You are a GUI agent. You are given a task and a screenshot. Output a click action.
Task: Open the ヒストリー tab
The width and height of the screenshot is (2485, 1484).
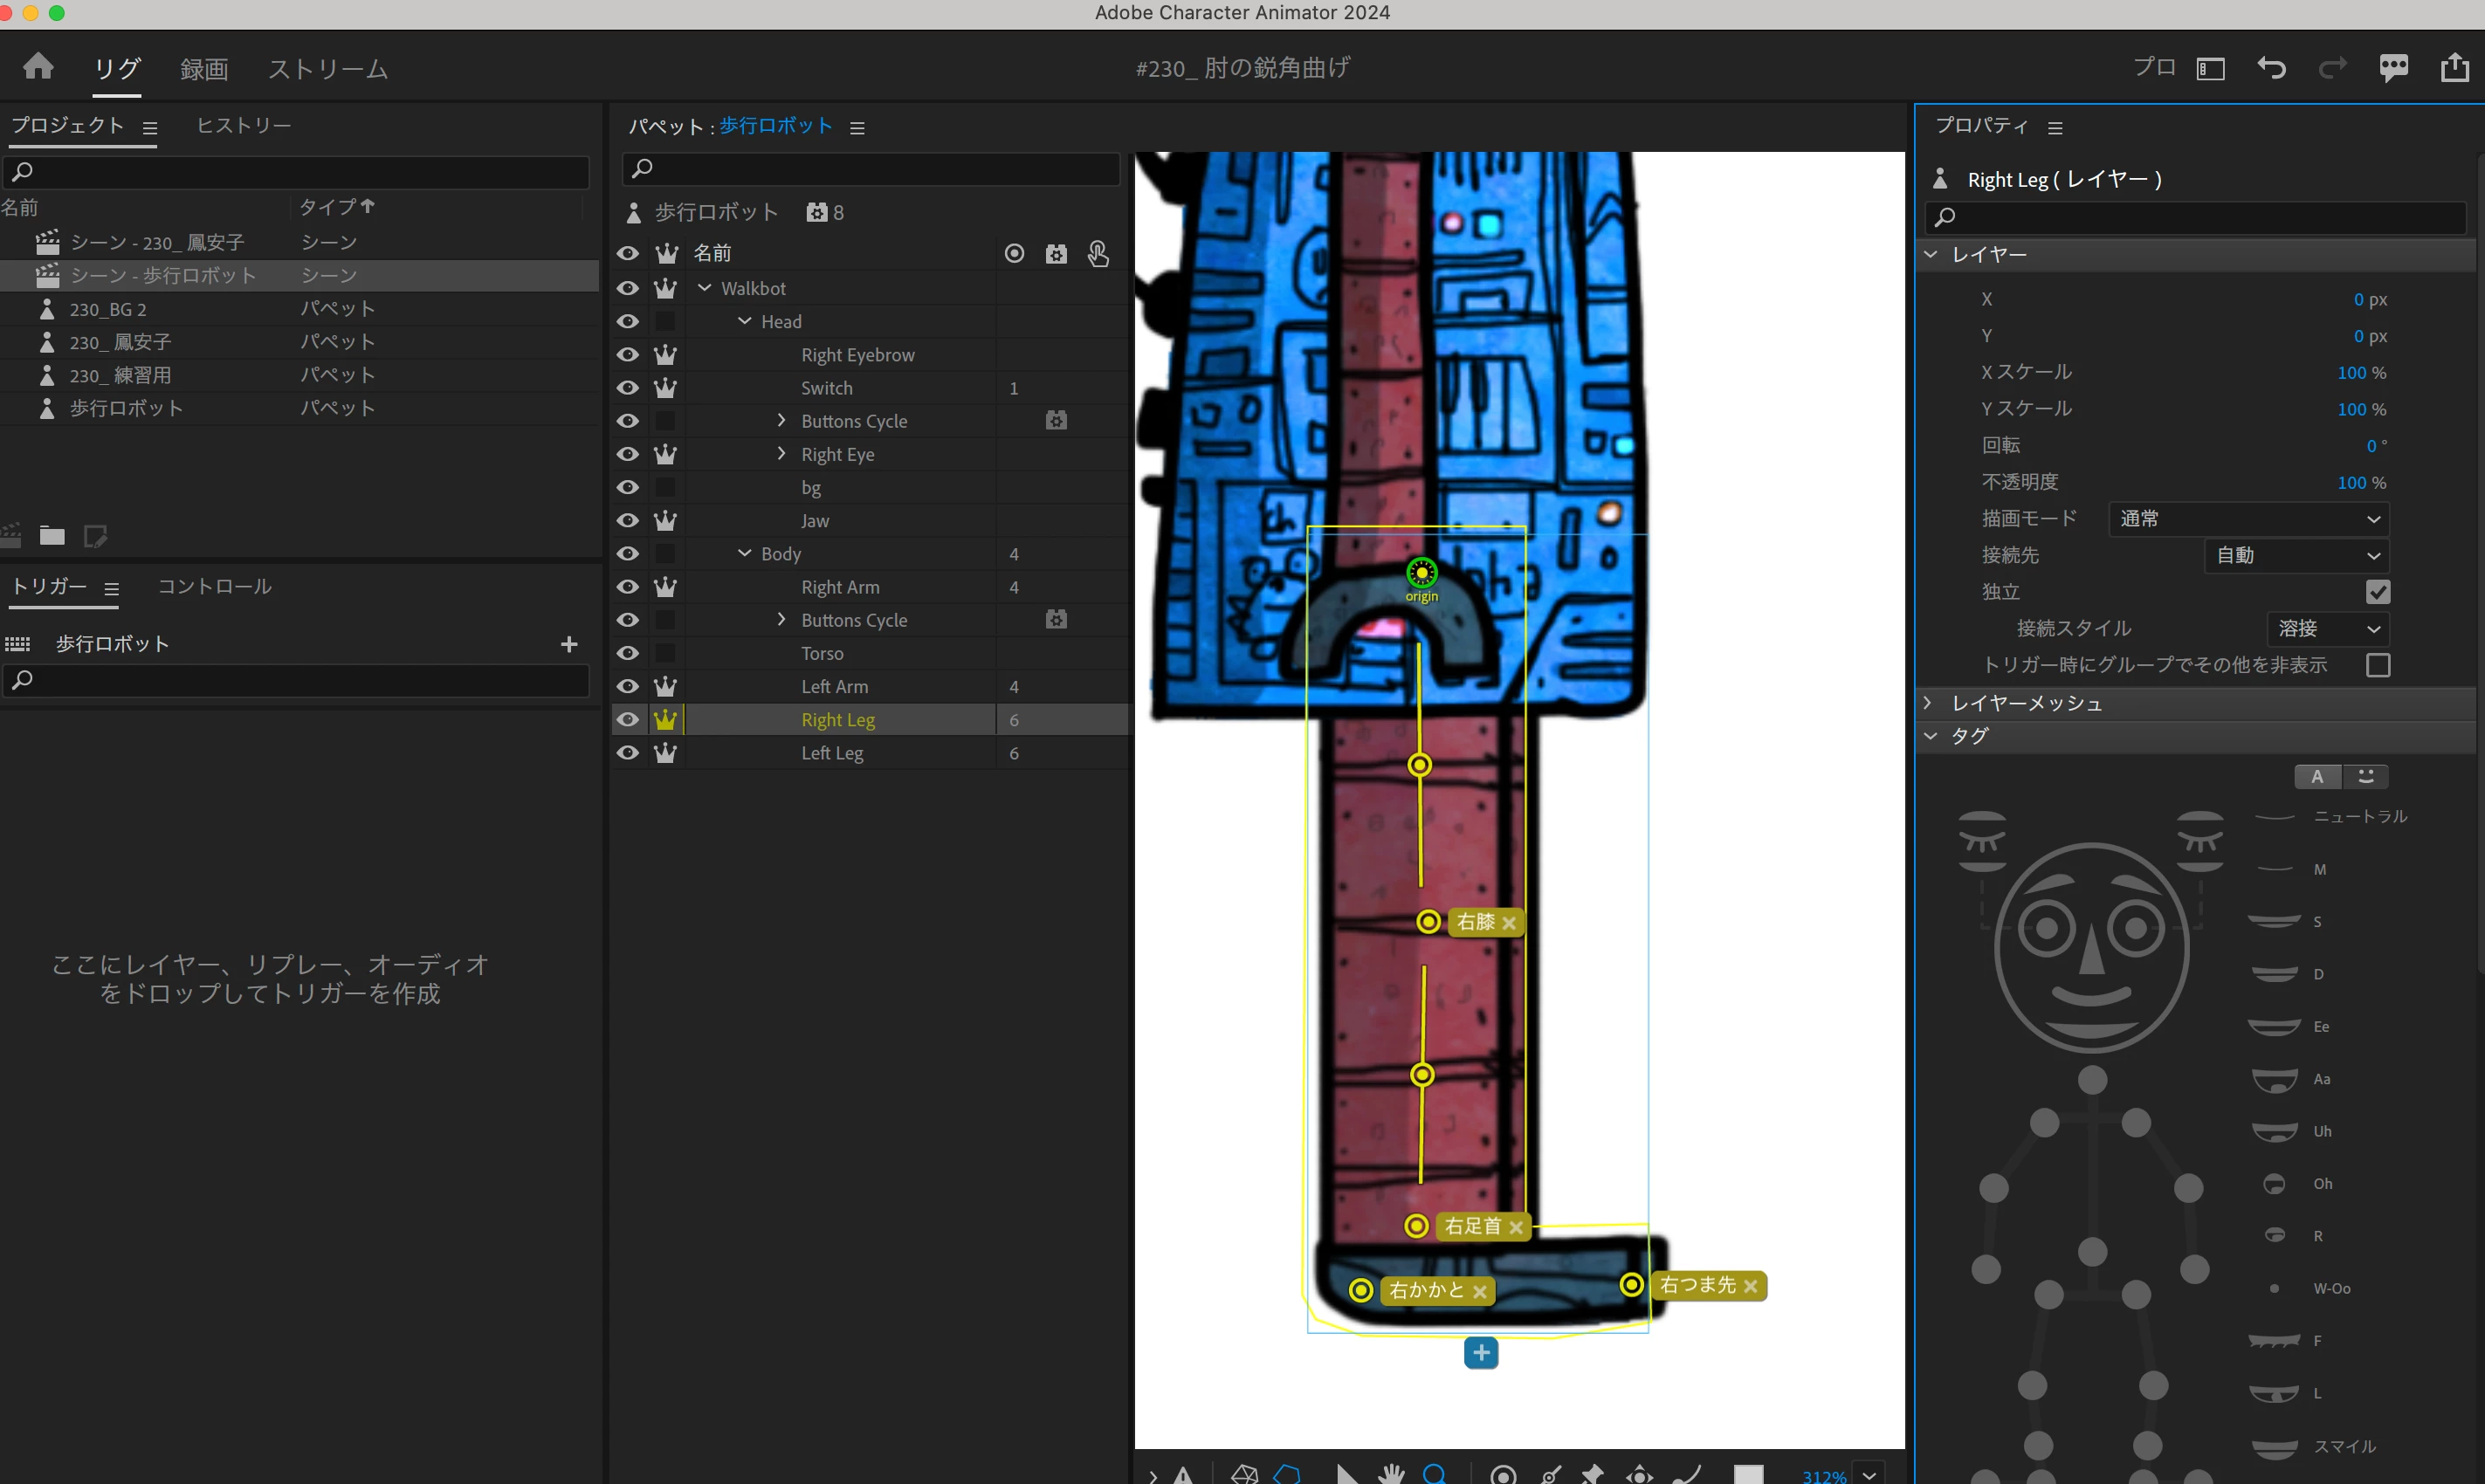click(243, 126)
